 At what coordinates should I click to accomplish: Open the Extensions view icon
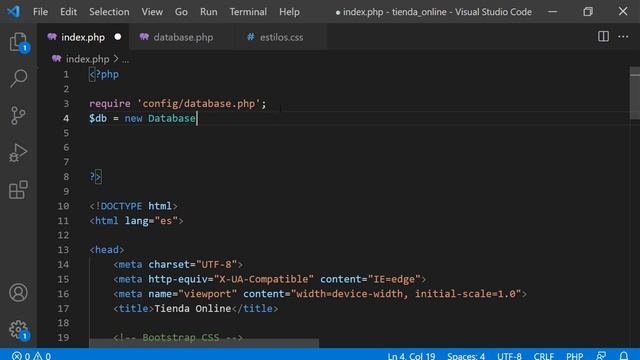18,190
